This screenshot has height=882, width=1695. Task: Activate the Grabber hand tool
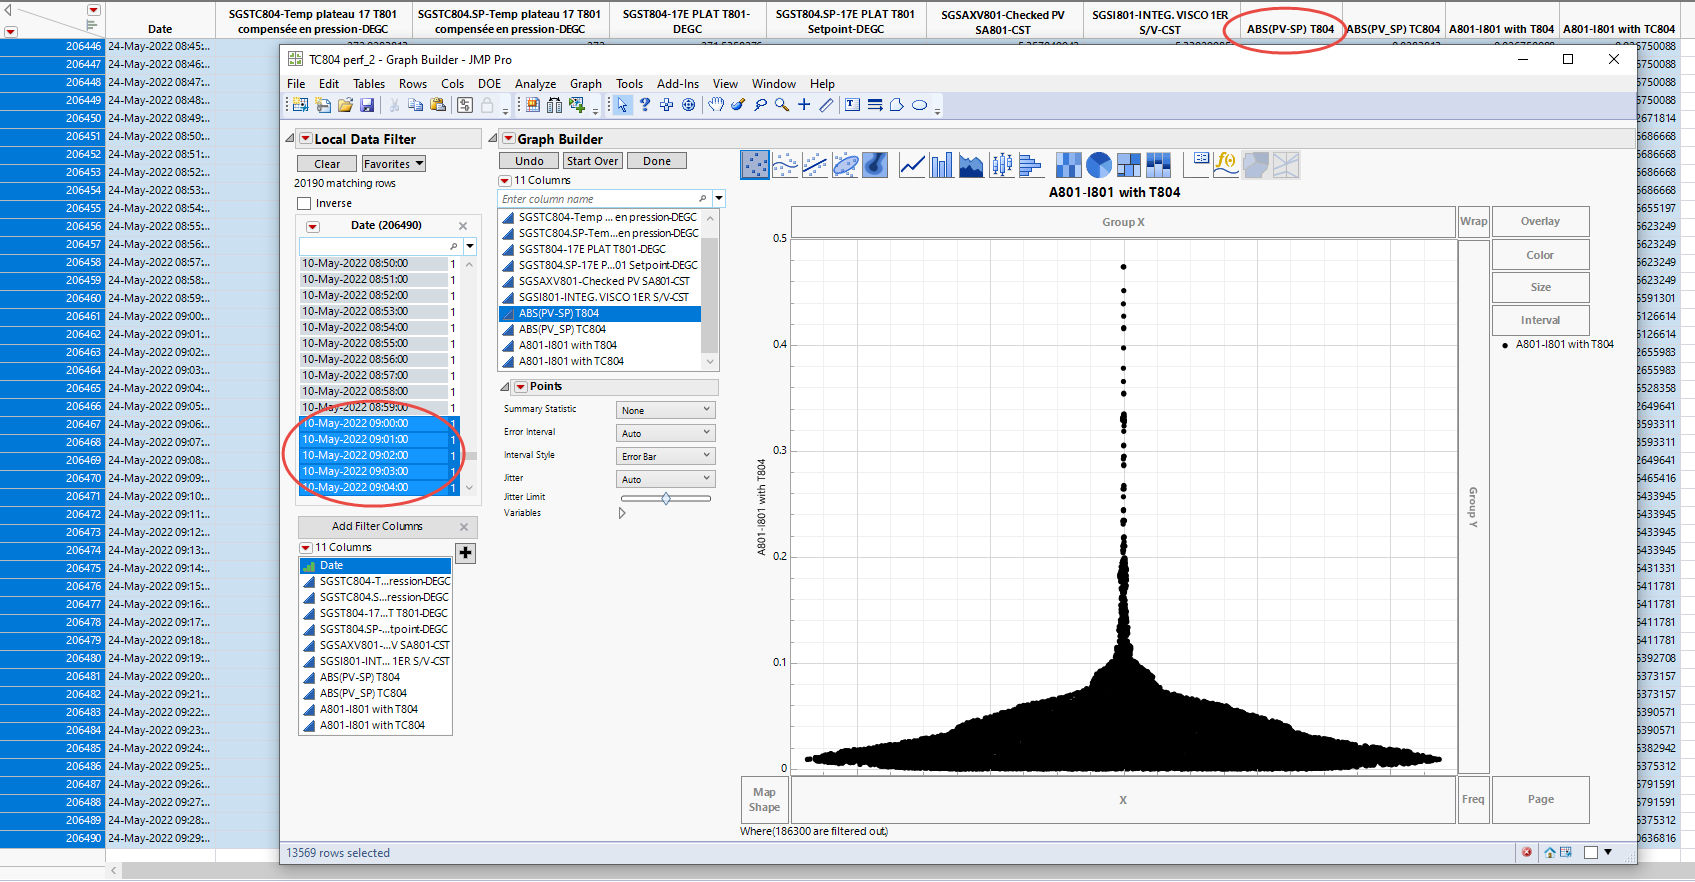pyautogui.click(x=716, y=105)
